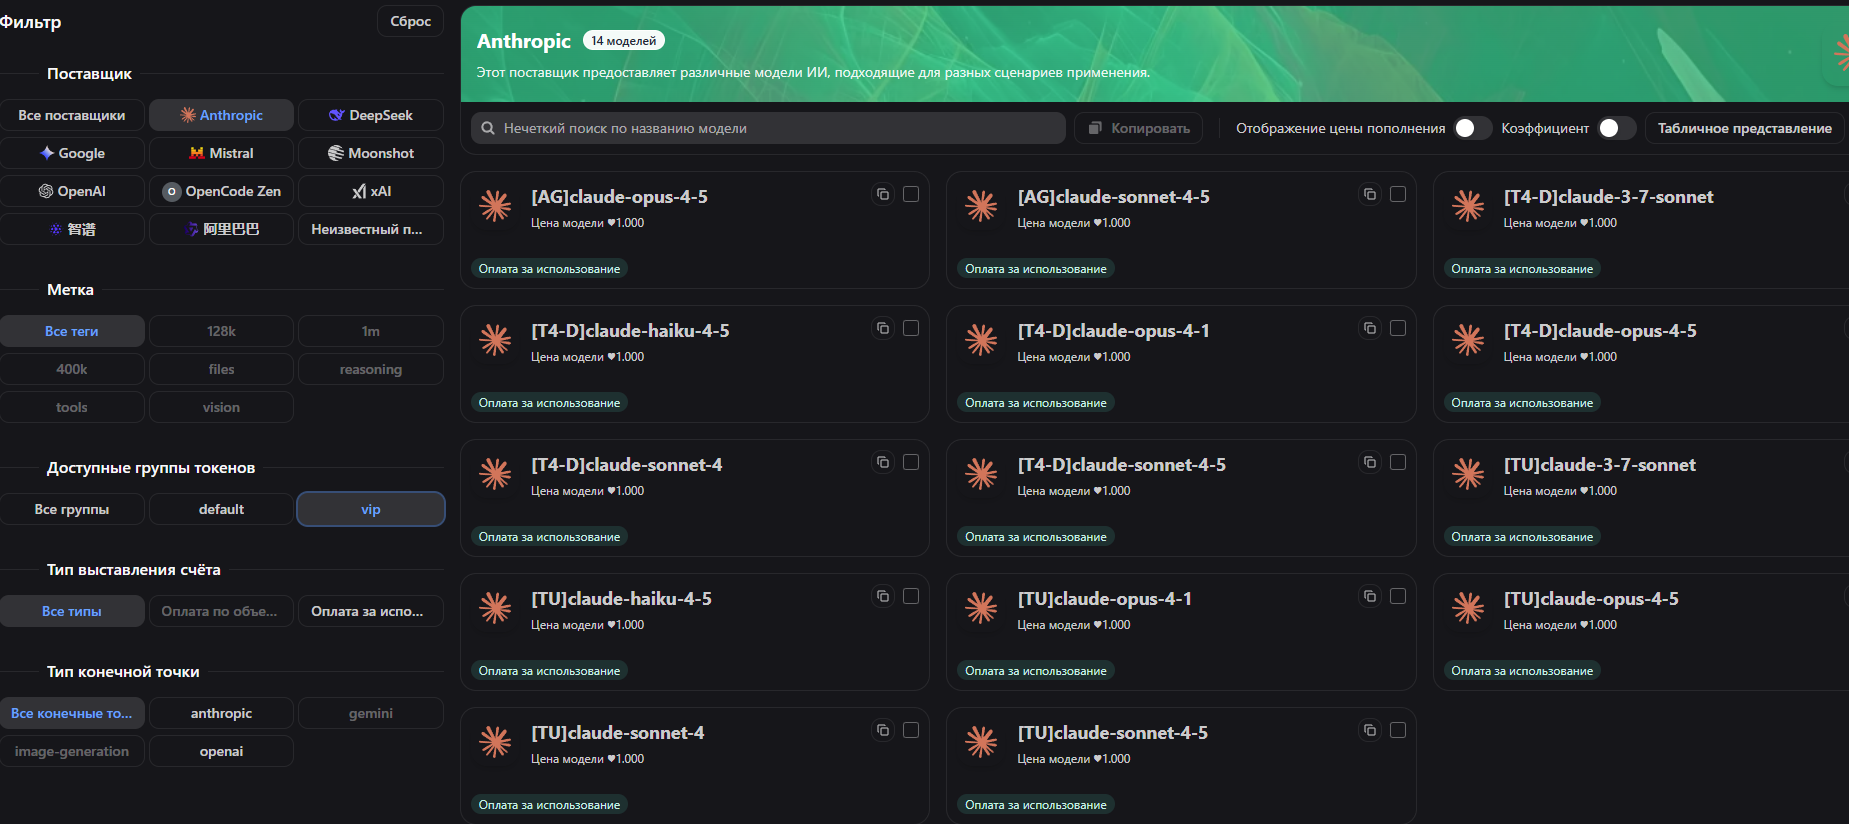Select the "Неизвестный п..." provider filter
The height and width of the screenshot is (824, 1849).
[x=371, y=229]
